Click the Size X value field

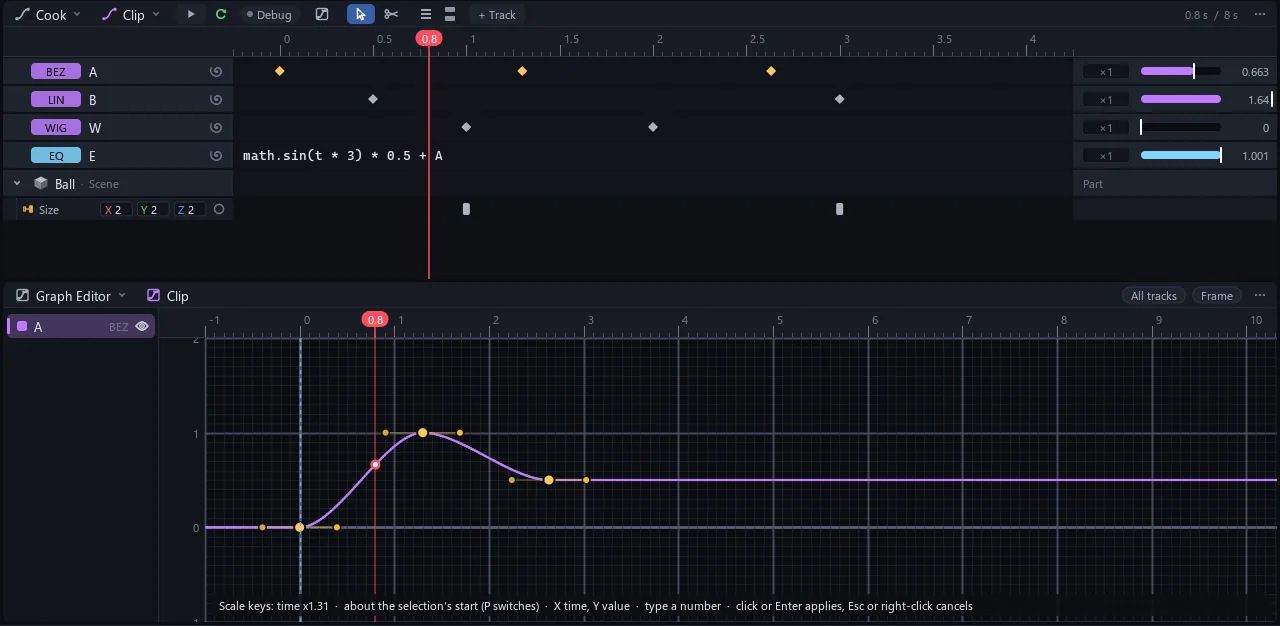point(116,210)
